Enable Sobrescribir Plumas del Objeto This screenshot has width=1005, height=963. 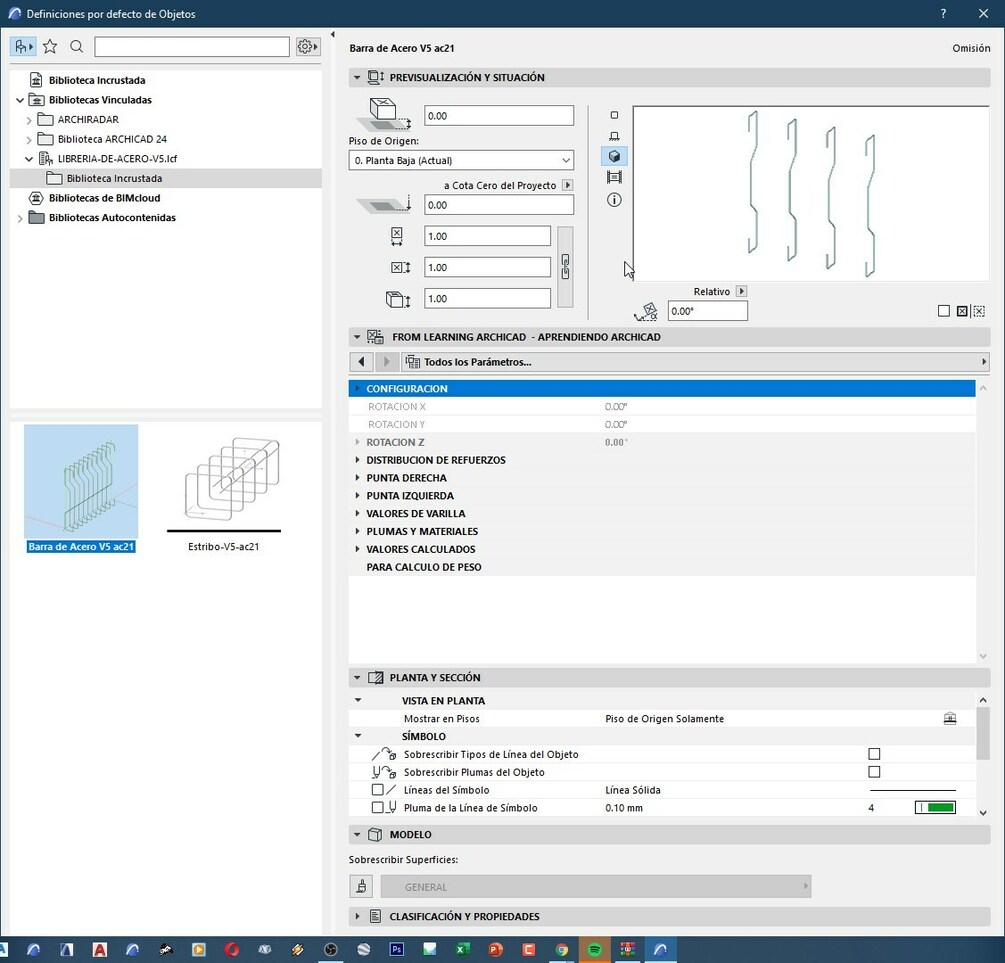[874, 772]
